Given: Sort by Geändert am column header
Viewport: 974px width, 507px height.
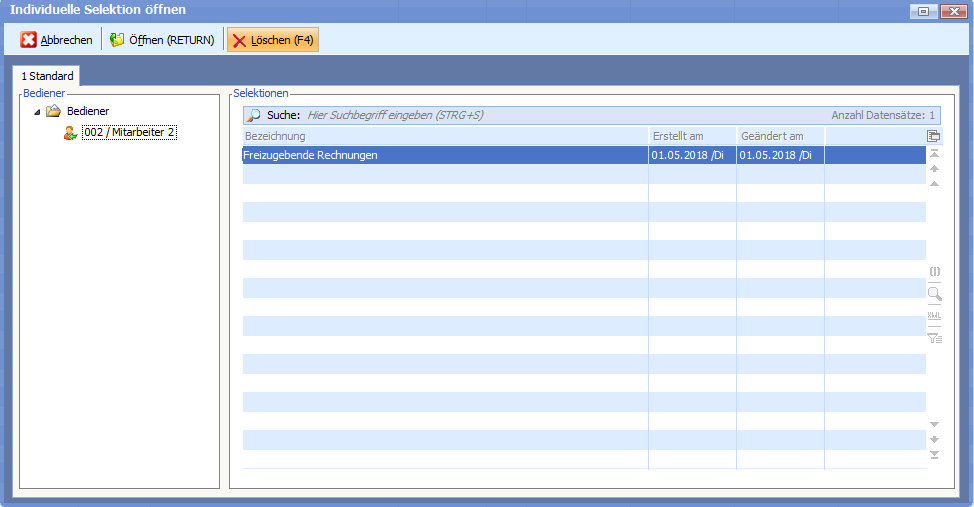Looking at the screenshot, I should coord(780,136).
